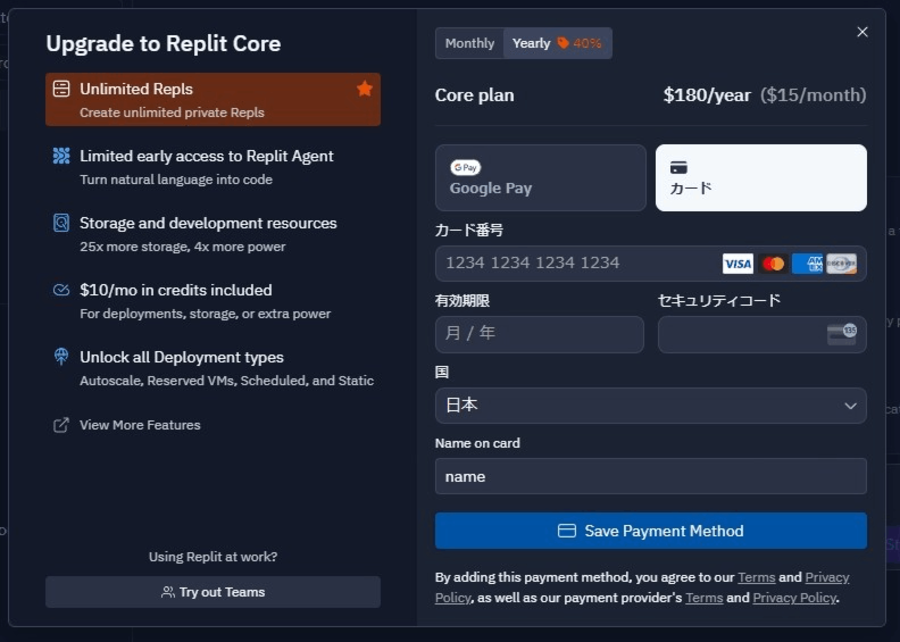
Task: Select カード as payment method
Action: (761, 178)
